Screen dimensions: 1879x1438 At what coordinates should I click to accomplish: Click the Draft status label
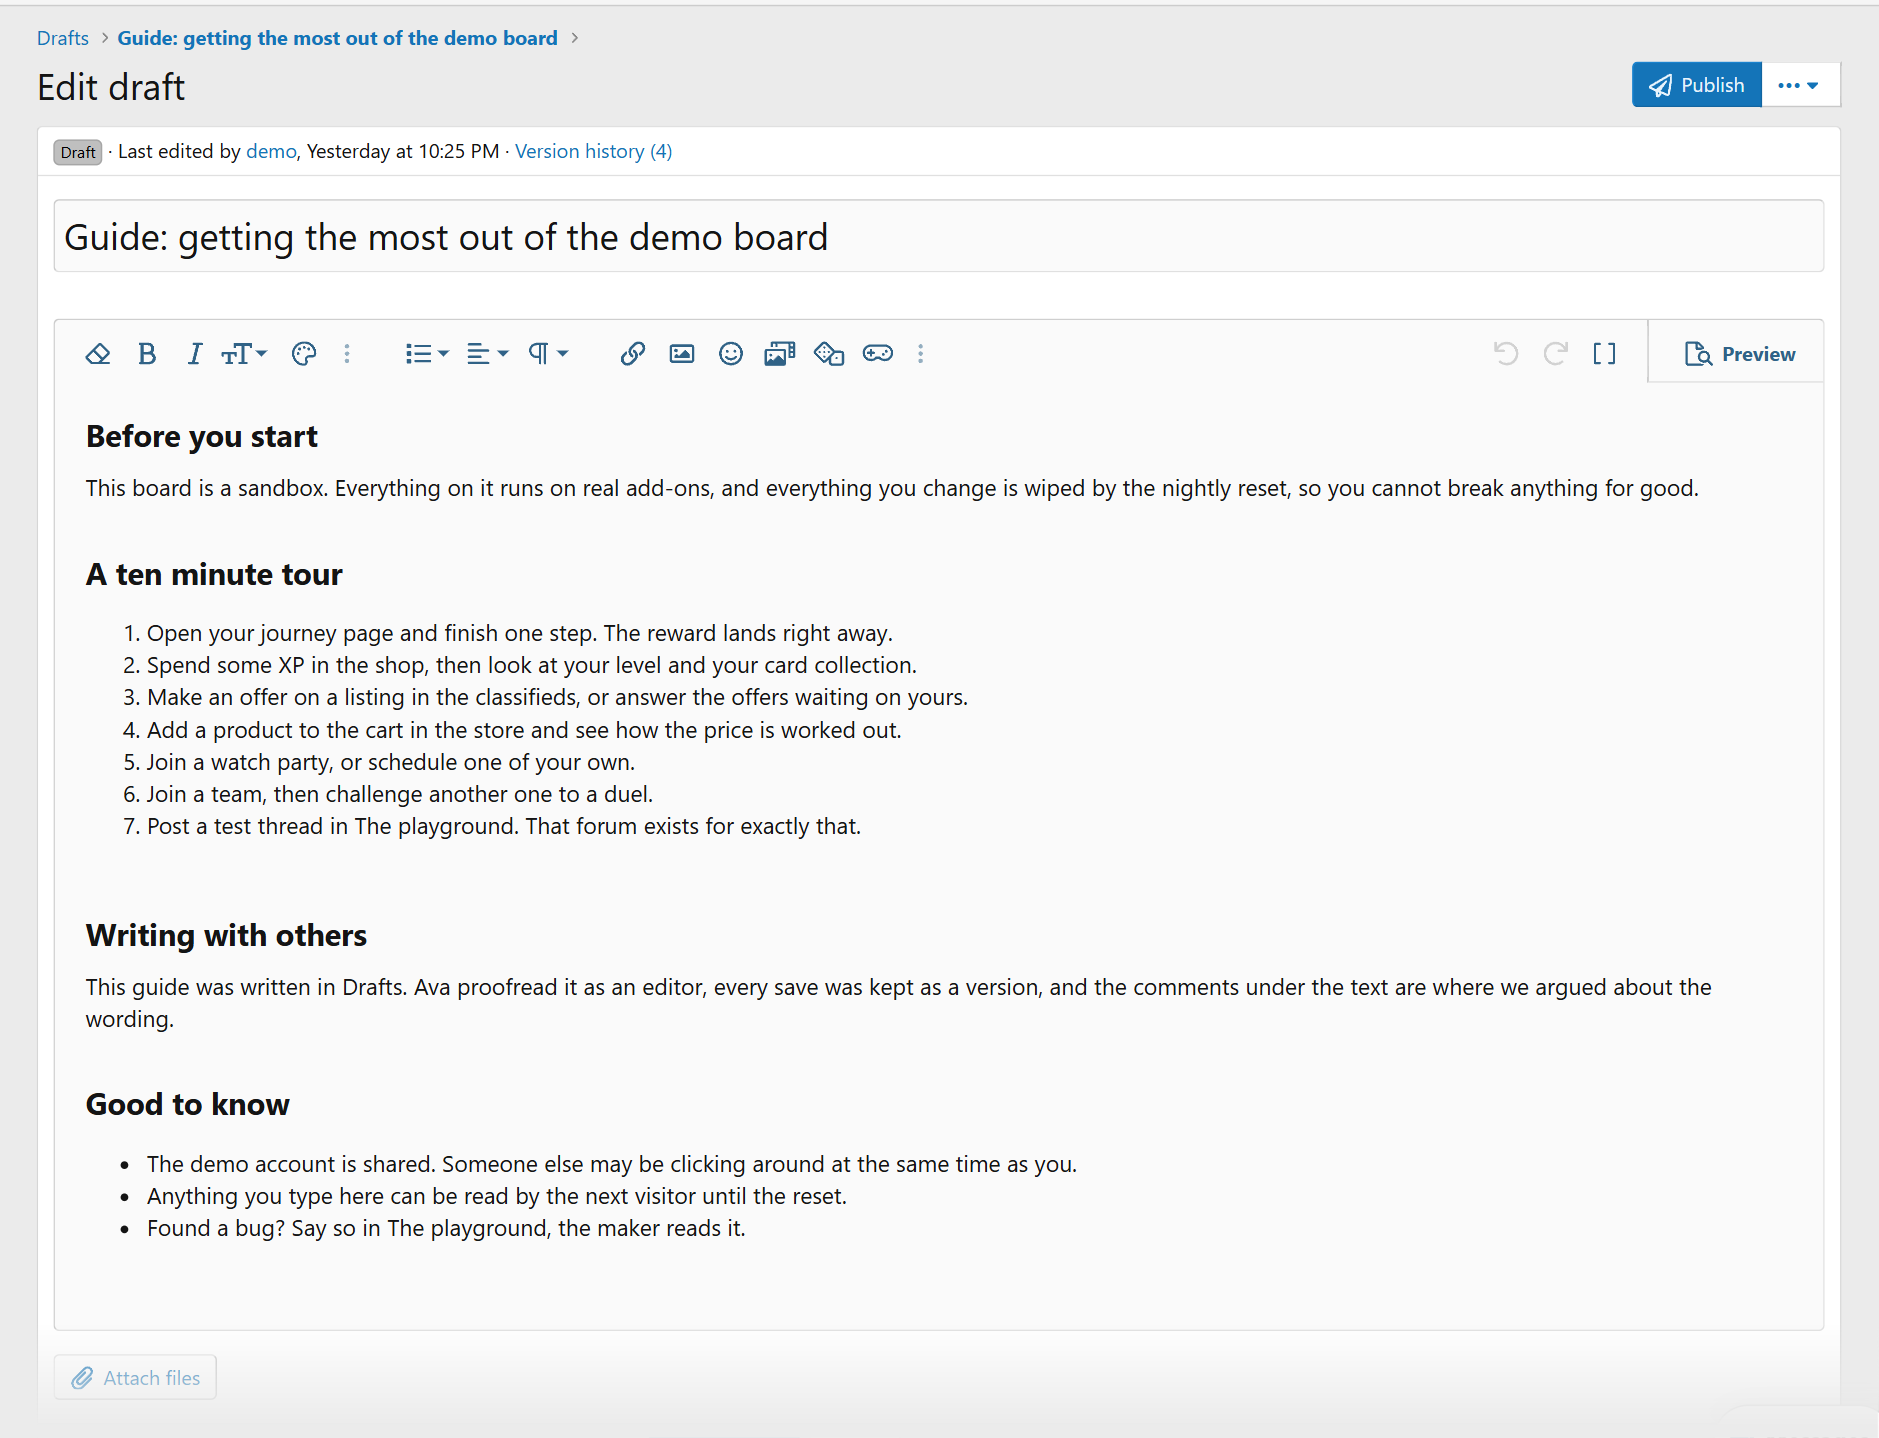tap(78, 152)
